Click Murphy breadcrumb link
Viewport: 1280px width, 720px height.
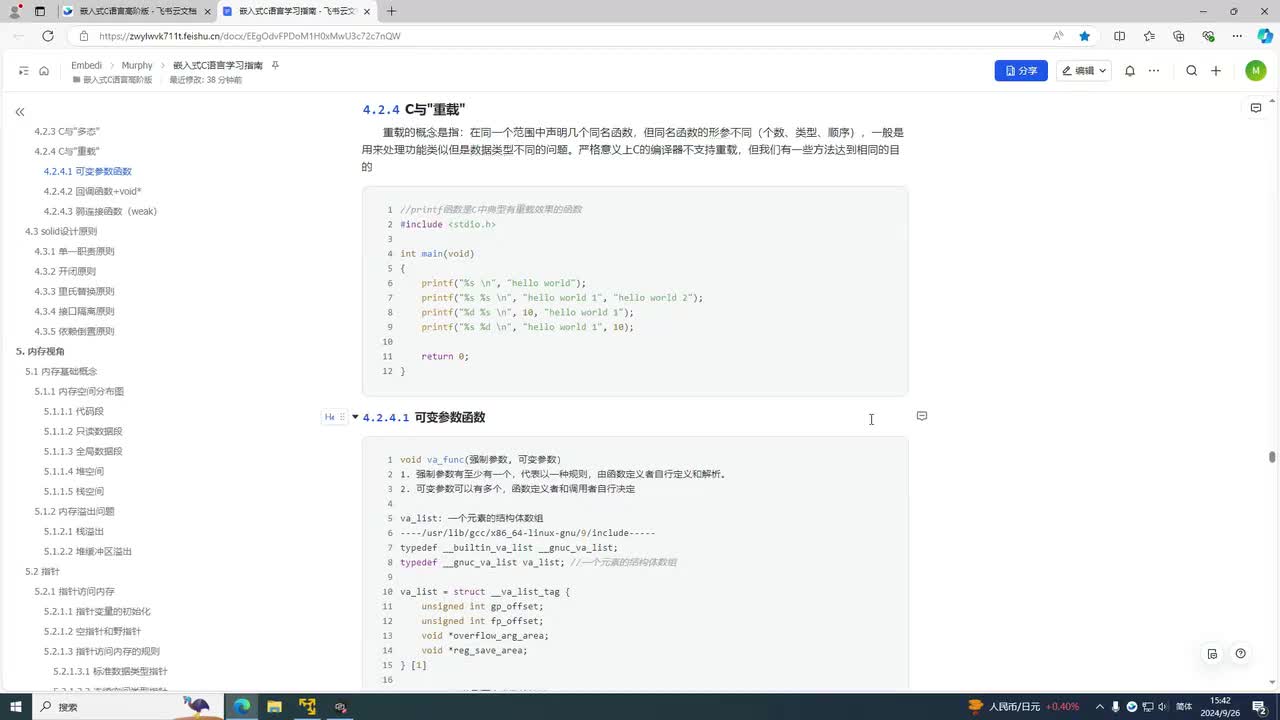(137, 65)
